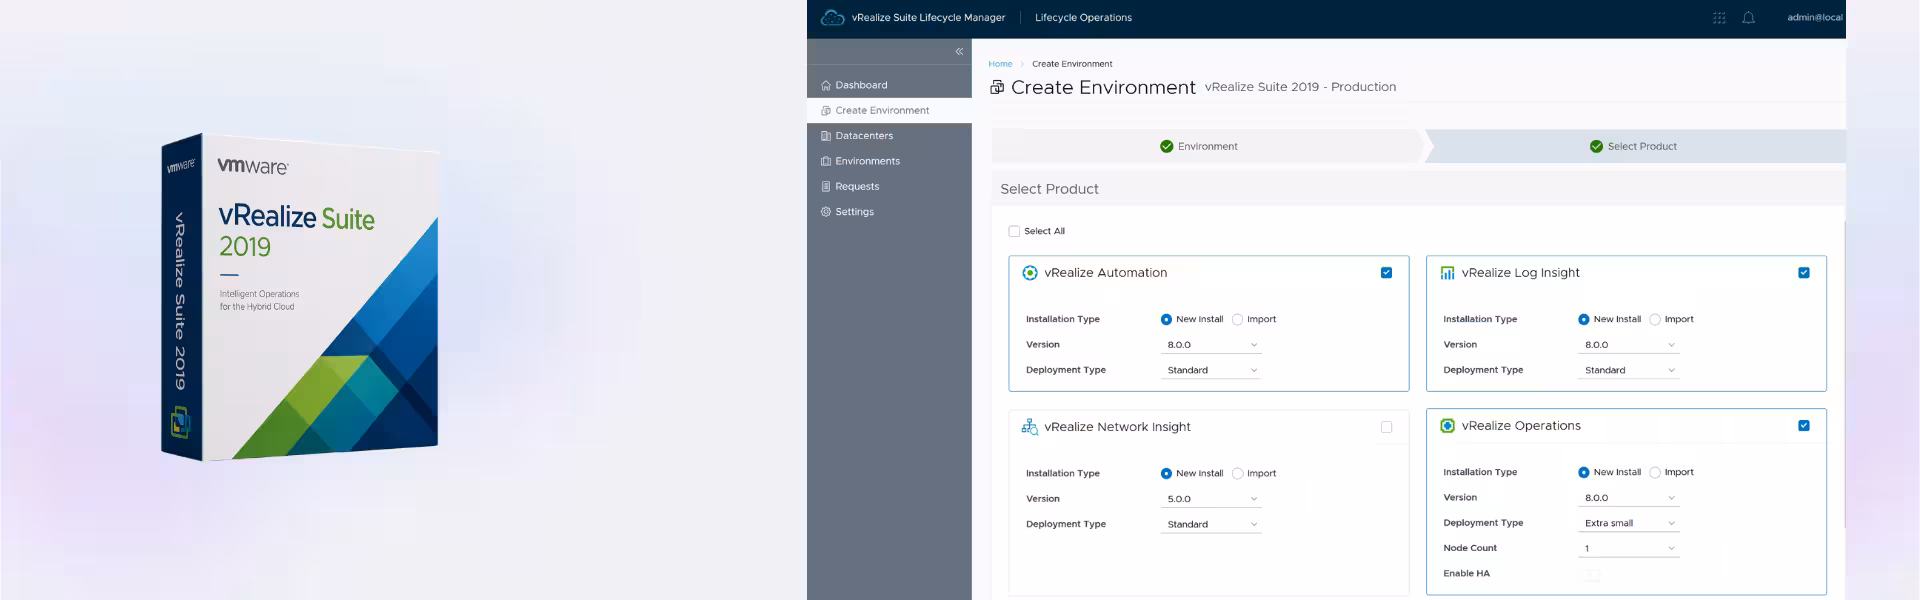1920x600 pixels.
Task: Open Requests in the sidebar menu
Action: coord(889,186)
